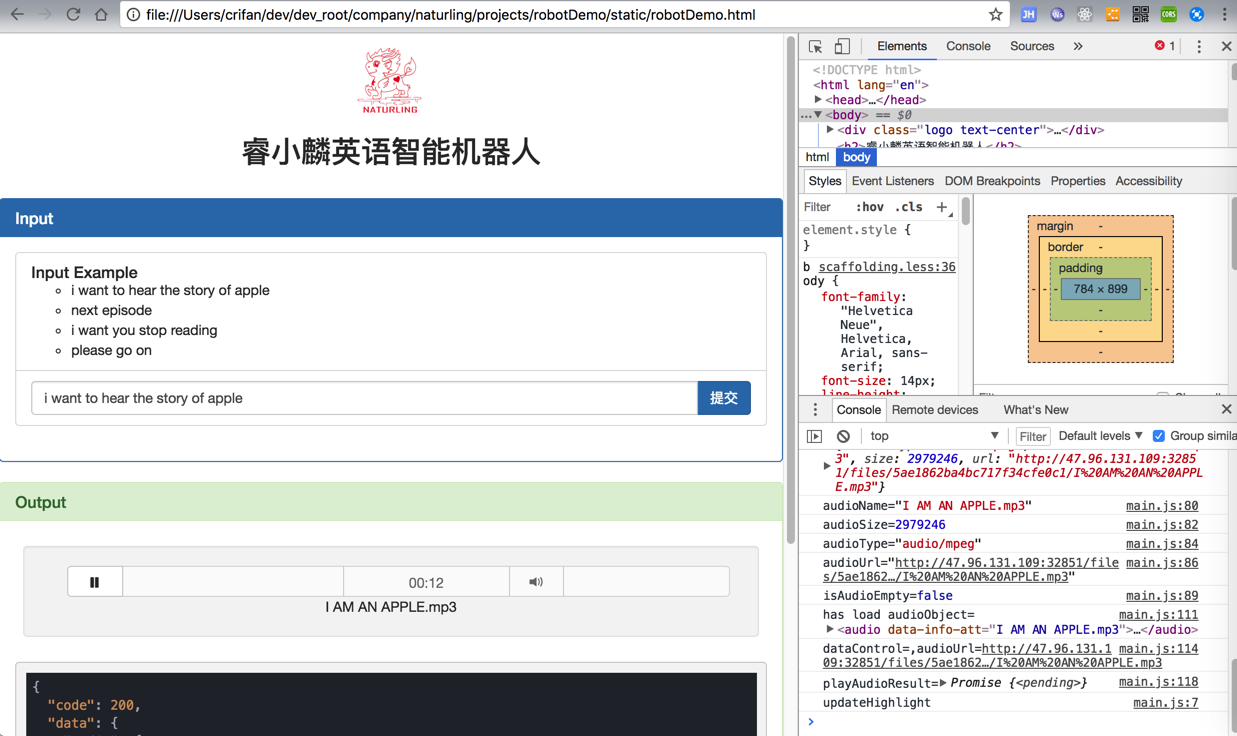Image resolution: width=1237 pixels, height=736 pixels.
Task: Pause the audio playback
Action: pos(95,582)
